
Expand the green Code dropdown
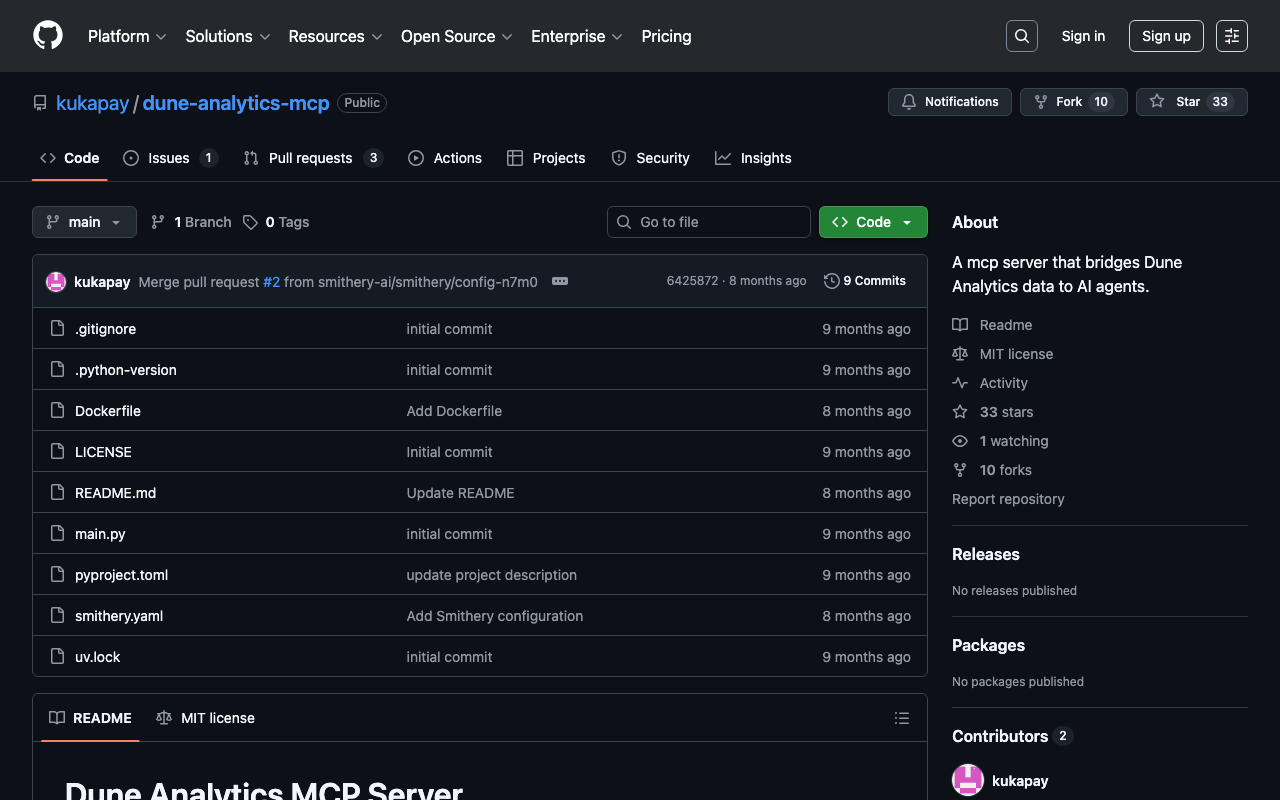click(x=872, y=222)
